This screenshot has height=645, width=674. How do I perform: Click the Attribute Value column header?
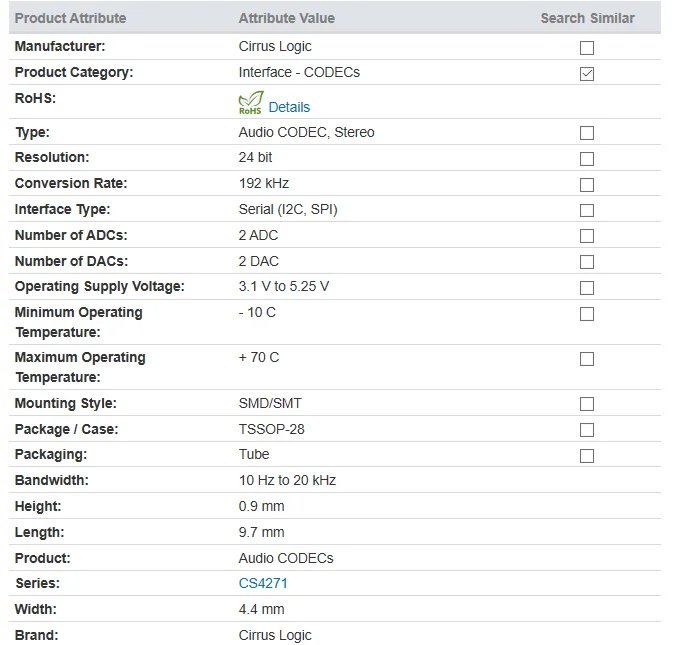286,18
